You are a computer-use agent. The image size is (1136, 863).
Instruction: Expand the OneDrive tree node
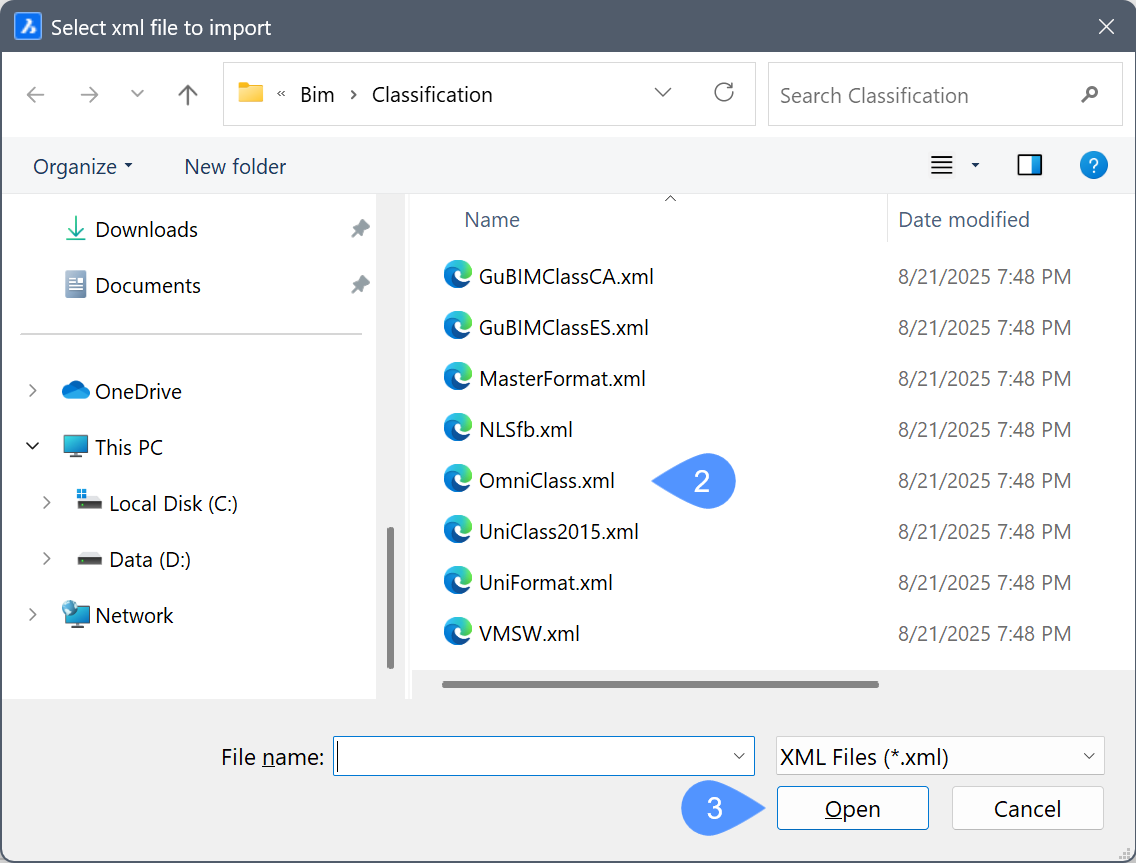click(33, 391)
